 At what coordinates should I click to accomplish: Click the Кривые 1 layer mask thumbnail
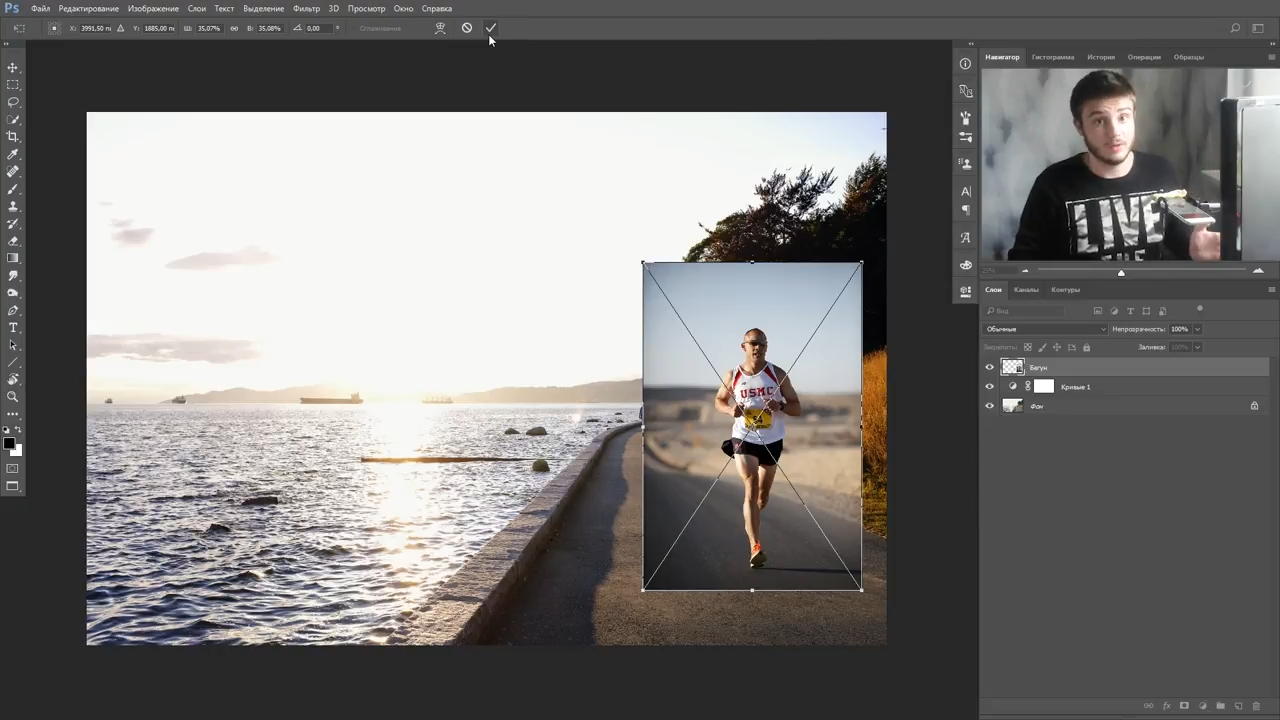[x=1044, y=387]
